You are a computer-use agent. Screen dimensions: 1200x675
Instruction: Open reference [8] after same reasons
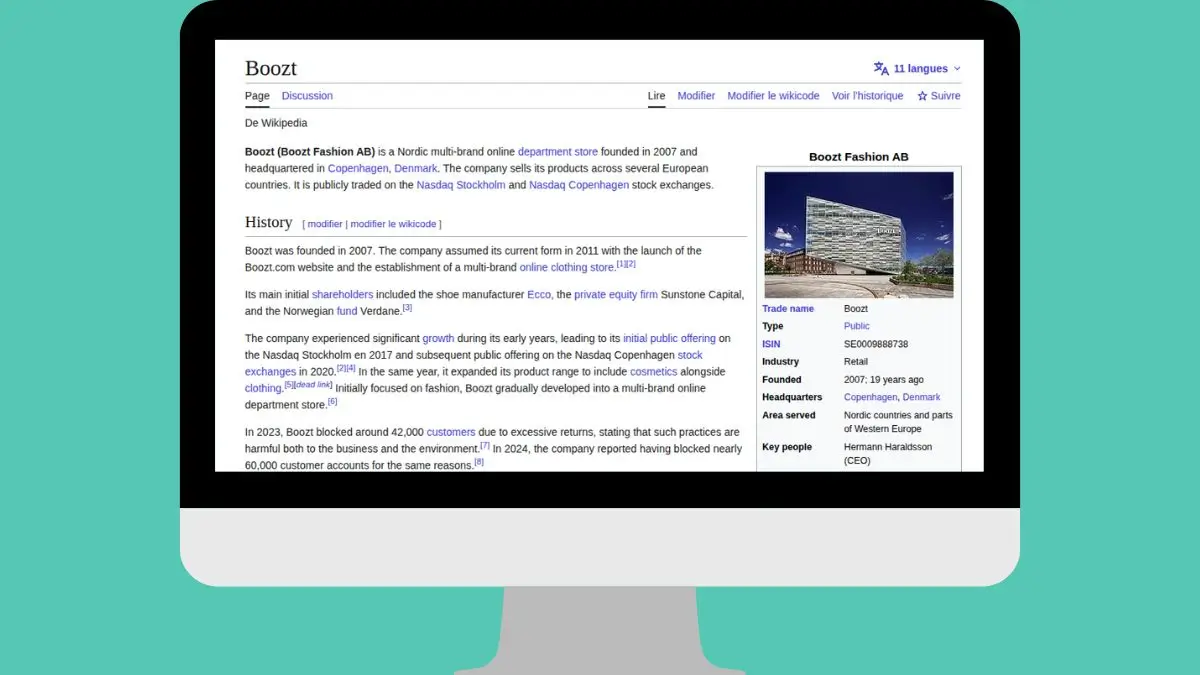tap(479, 461)
